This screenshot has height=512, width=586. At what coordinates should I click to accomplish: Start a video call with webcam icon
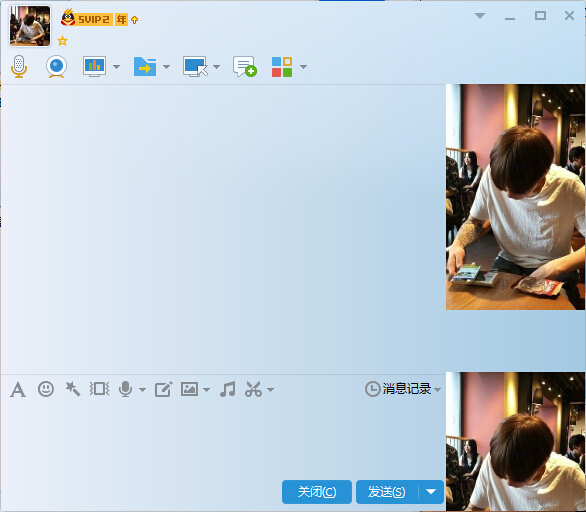click(x=56, y=67)
